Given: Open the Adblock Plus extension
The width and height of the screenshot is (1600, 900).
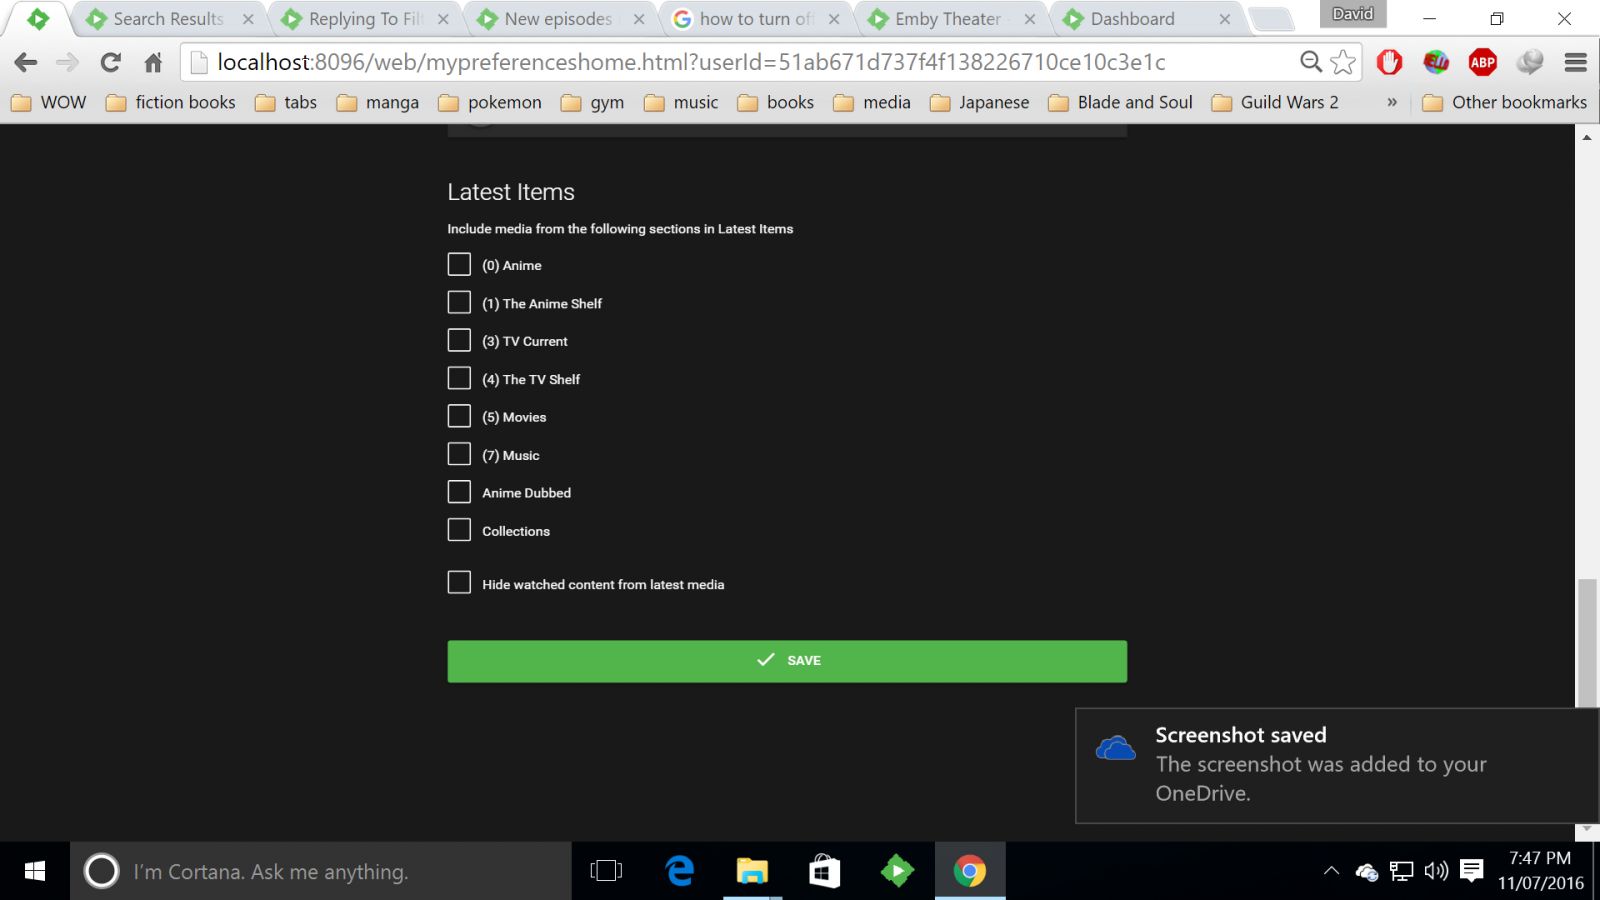Looking at the screenshot, I should point(1482,62).
